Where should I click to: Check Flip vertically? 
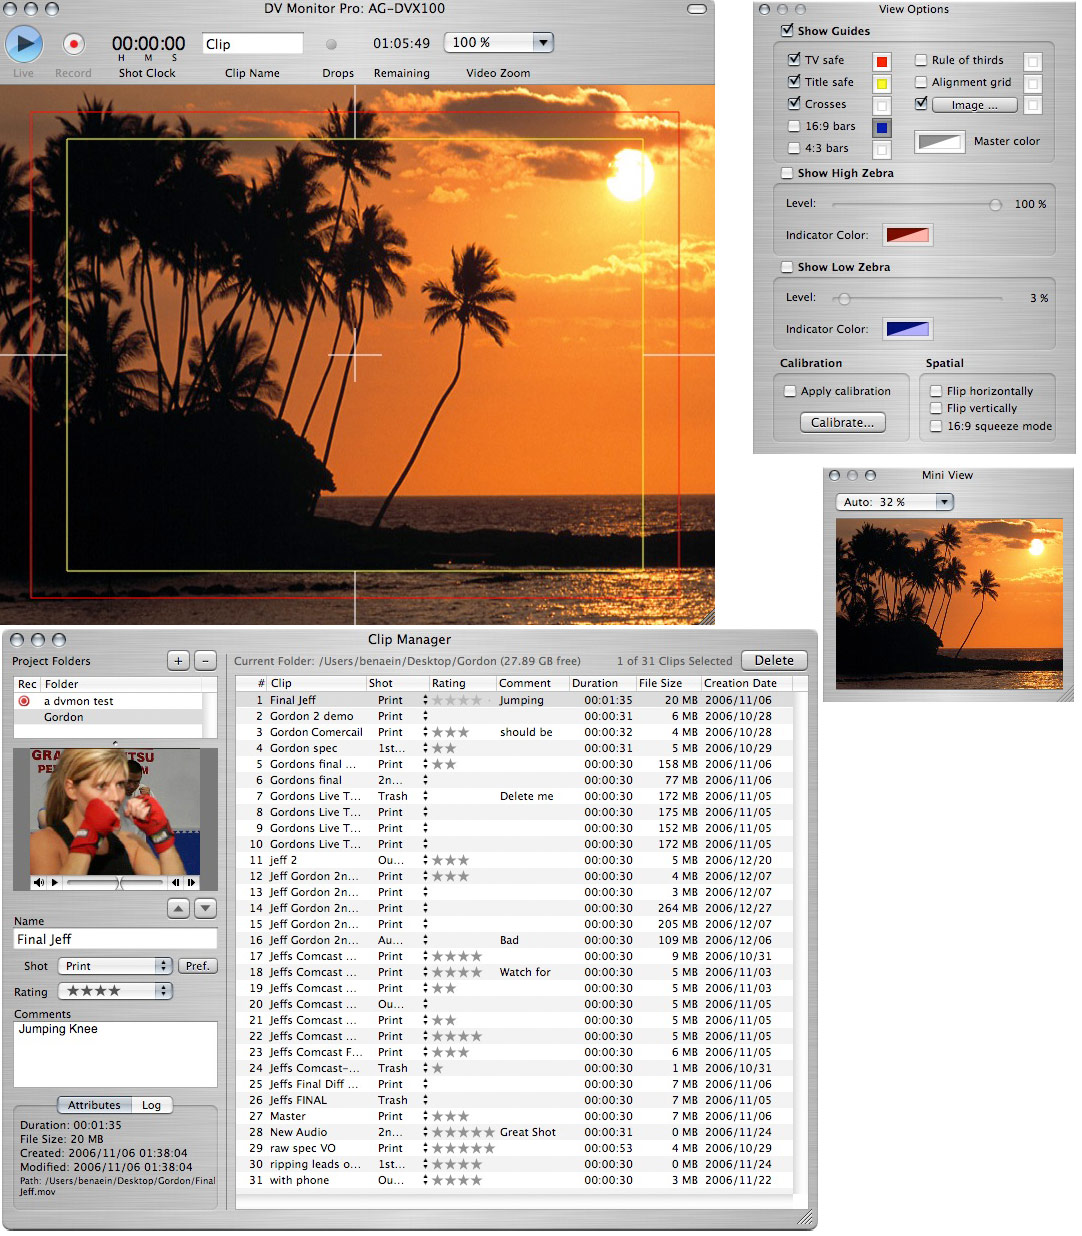tap(936, 408)
